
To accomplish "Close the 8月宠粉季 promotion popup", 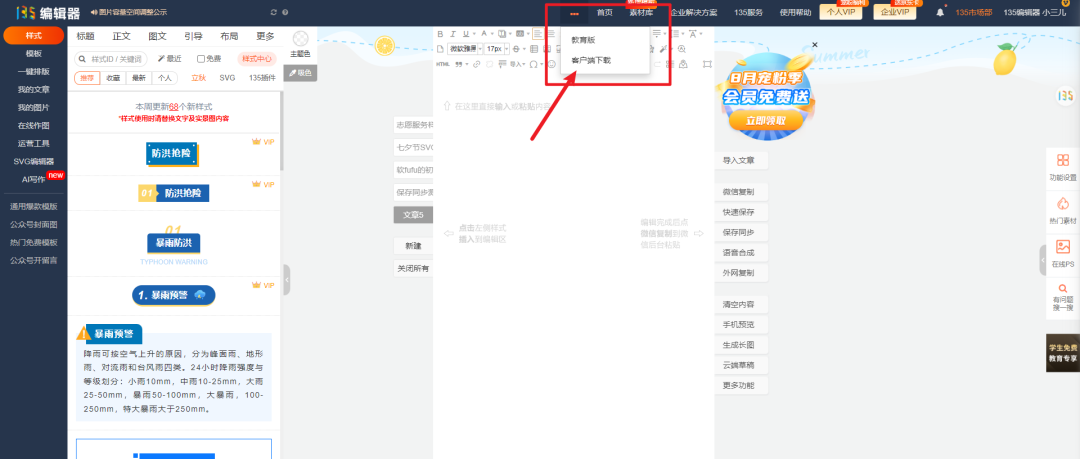I will [815, 45].
